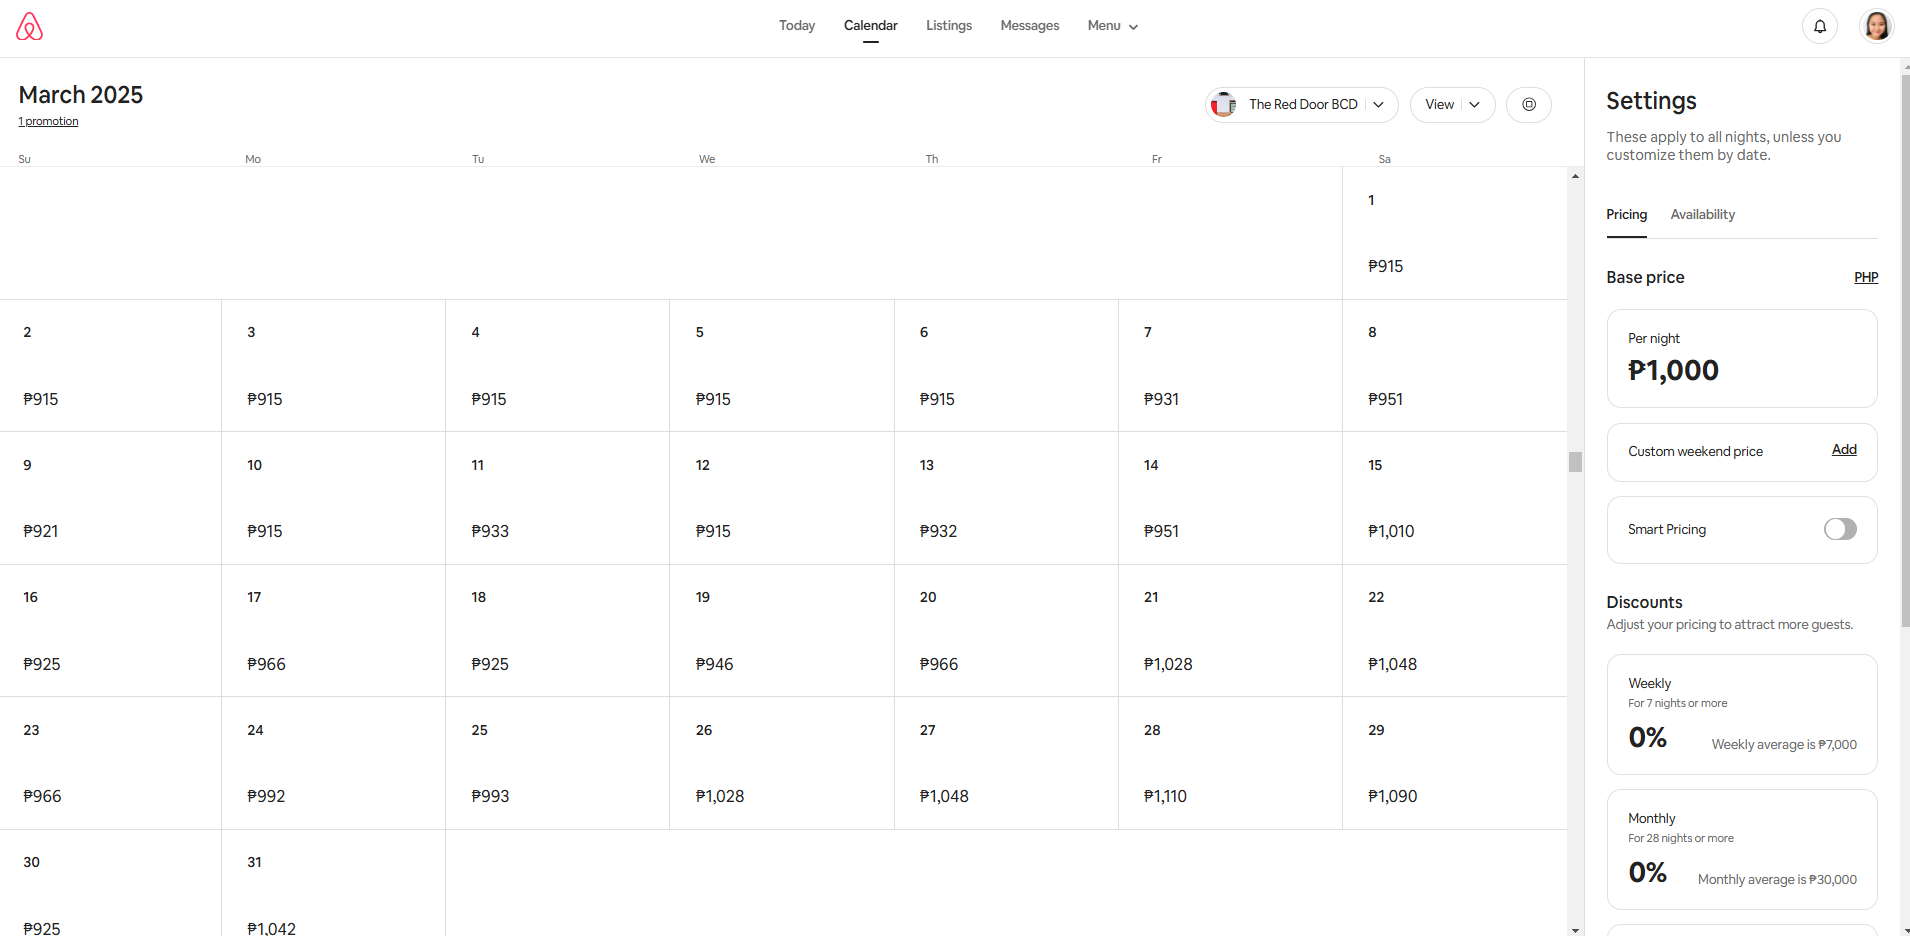This screenshot has height=936, width=1910.
Task: Select March 30 date cell
Action: 110,883
